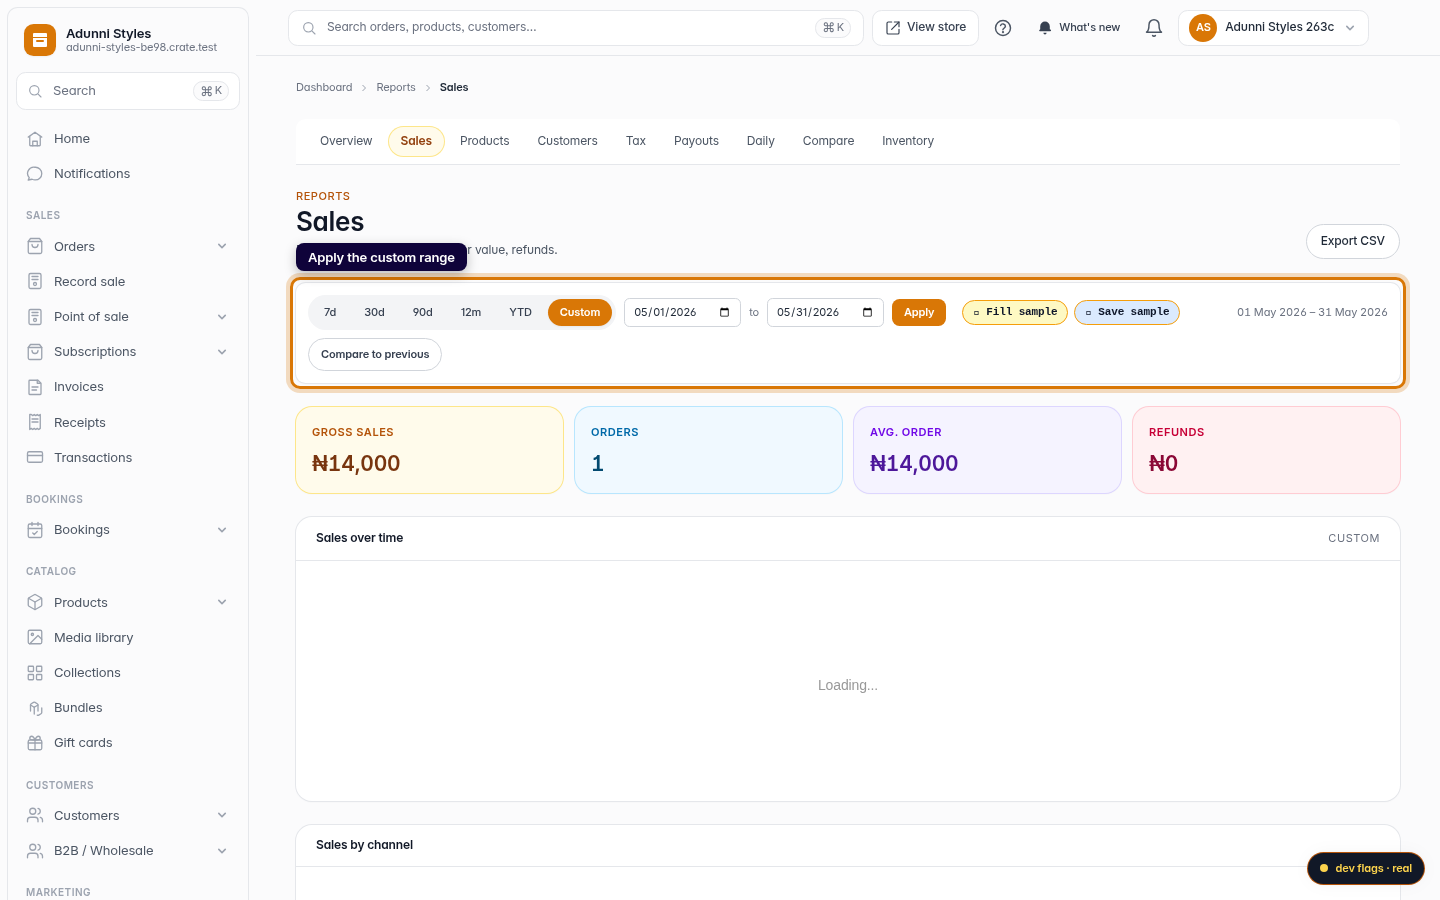The height and width of the screenshot is (900, 1440).
Task: Click the Home icon in sidebar
Action: (x=35, y=139)
